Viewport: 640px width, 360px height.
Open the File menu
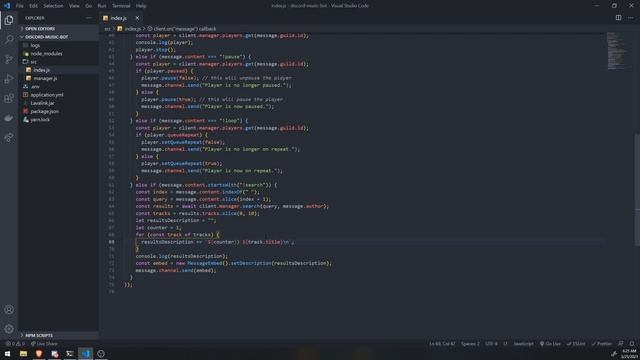20,6
